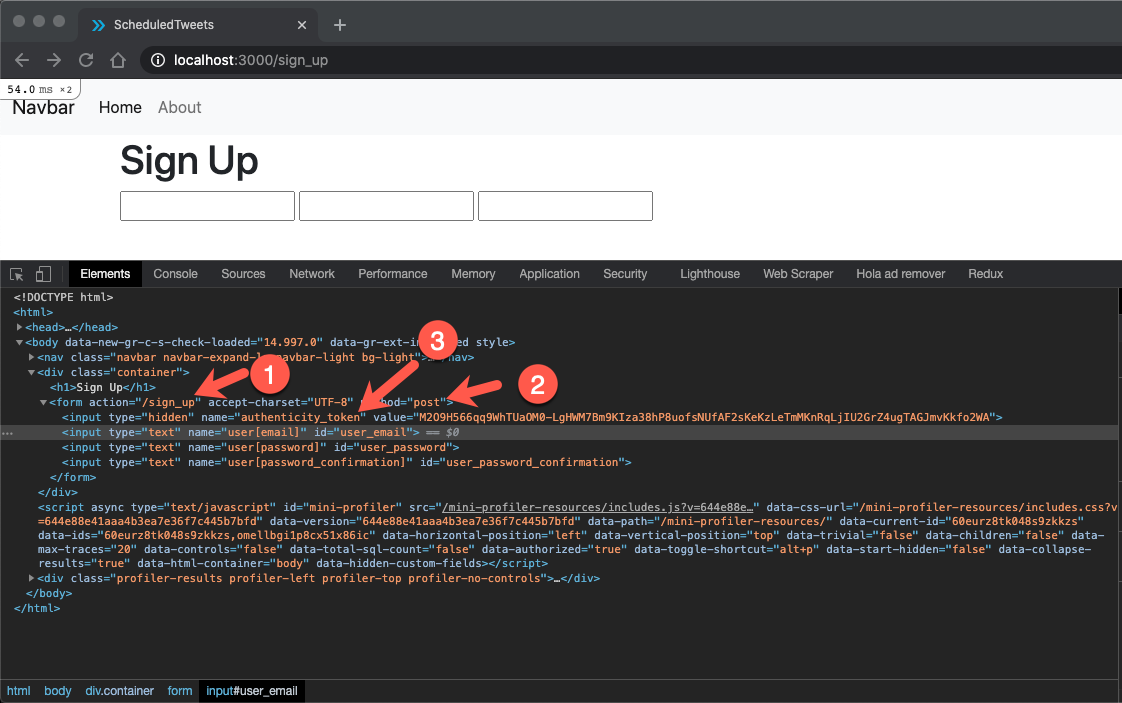The width and height of the screenshot is (1122, 703).
Task: Click the browser back arrow
Action: [22, 60]
